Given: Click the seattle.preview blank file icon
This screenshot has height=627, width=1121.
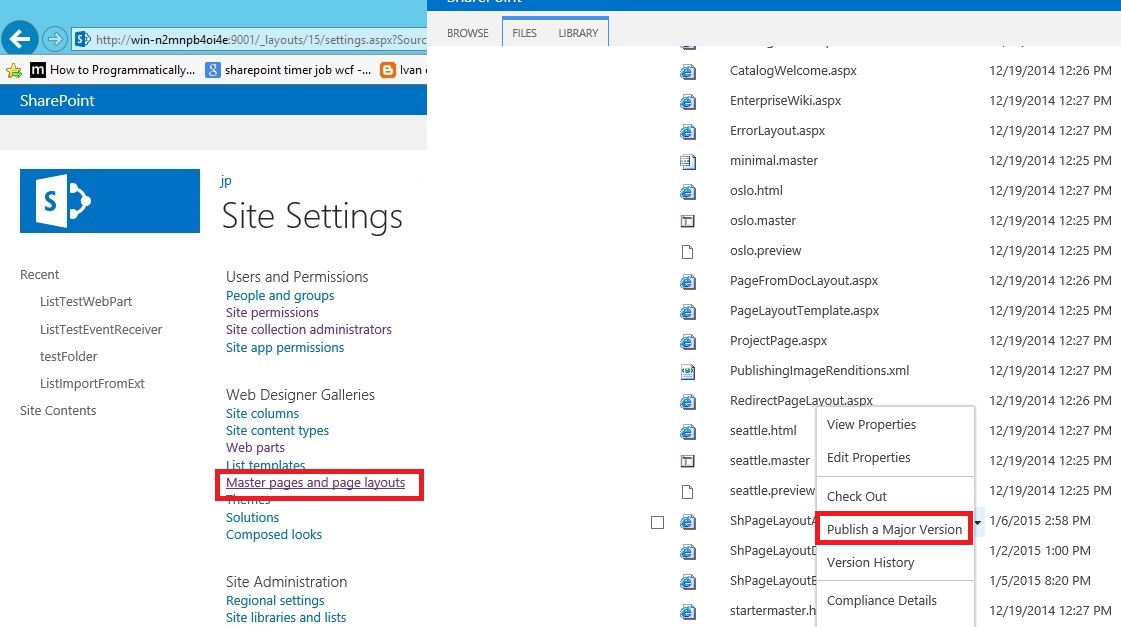Looking at the screenshot, I should 688,492.
